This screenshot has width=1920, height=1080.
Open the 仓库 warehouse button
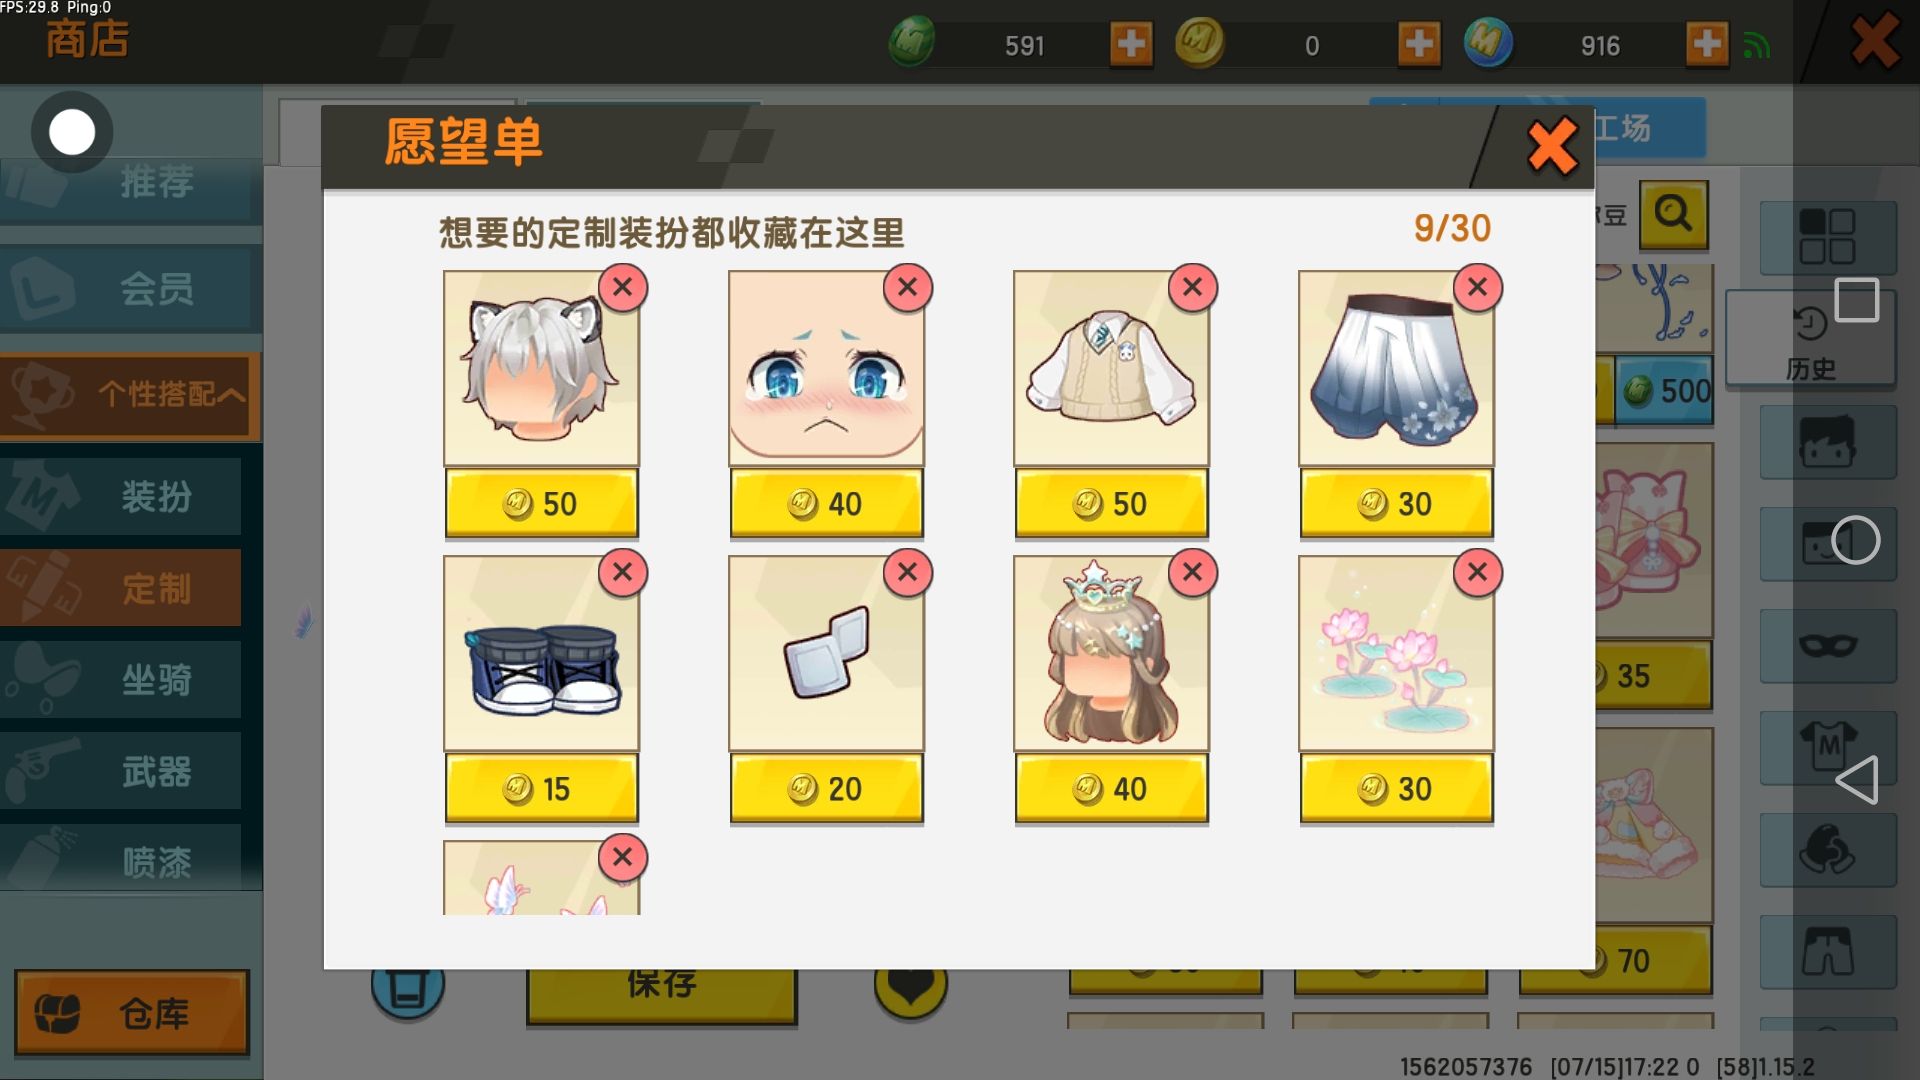pyautogui.click(x=131, y=1013)
